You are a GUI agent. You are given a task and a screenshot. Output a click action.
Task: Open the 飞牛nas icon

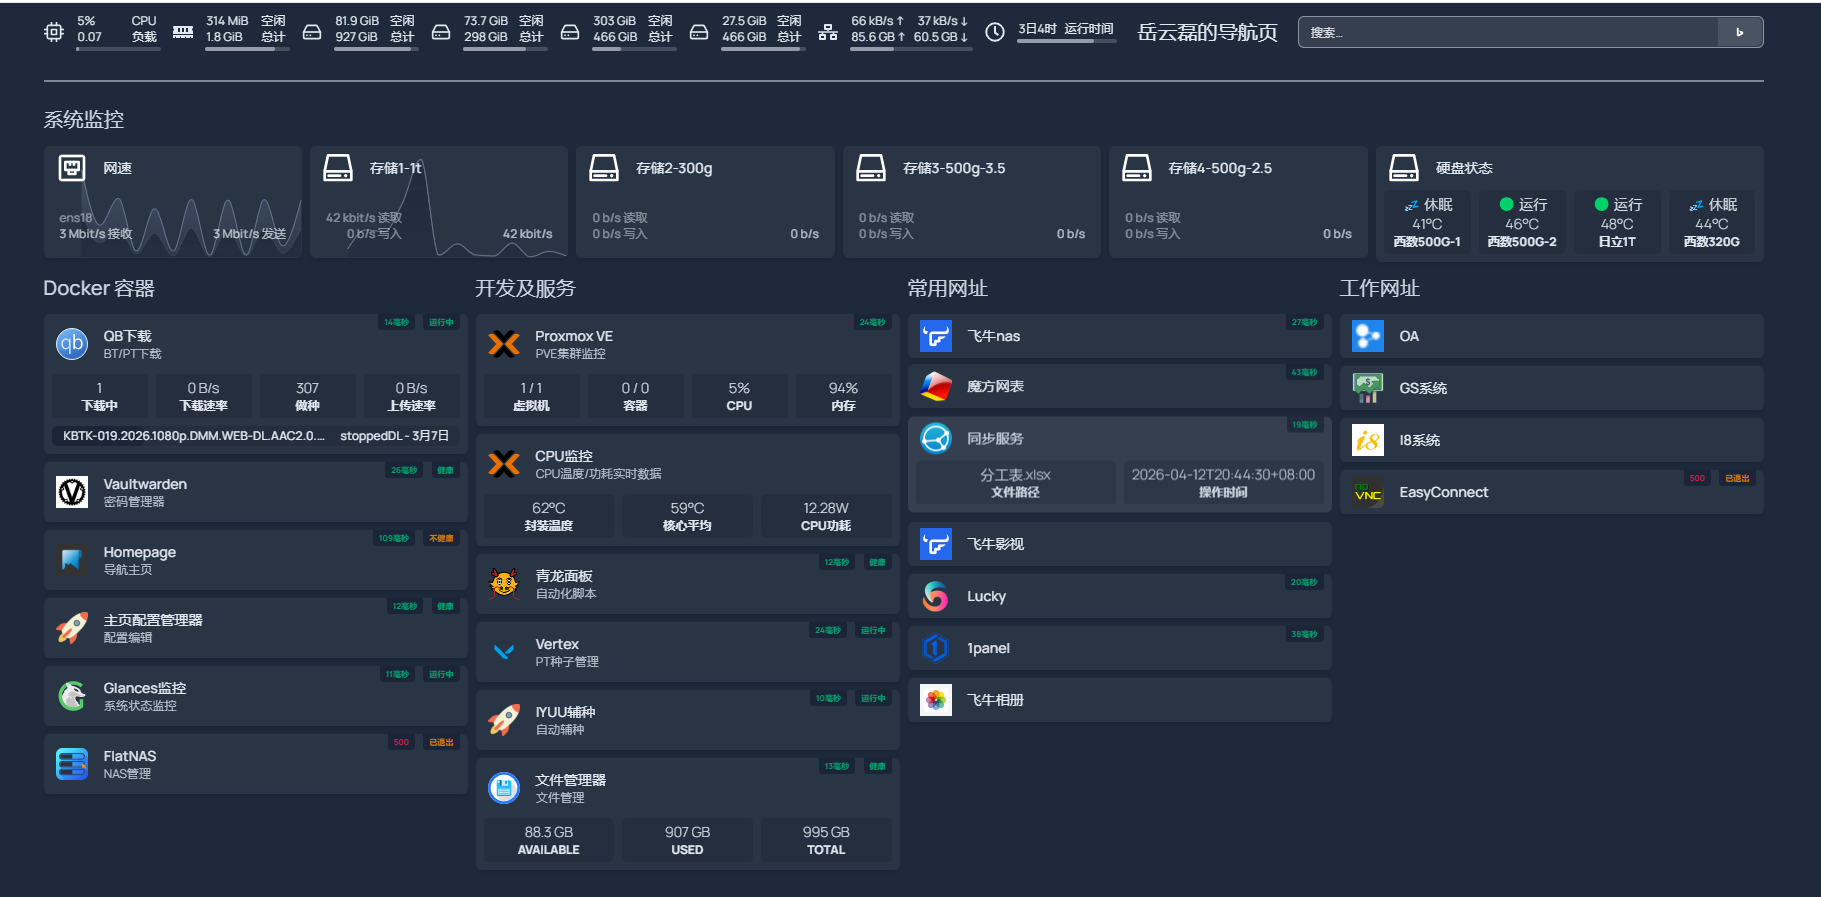[x=936, y=336]
